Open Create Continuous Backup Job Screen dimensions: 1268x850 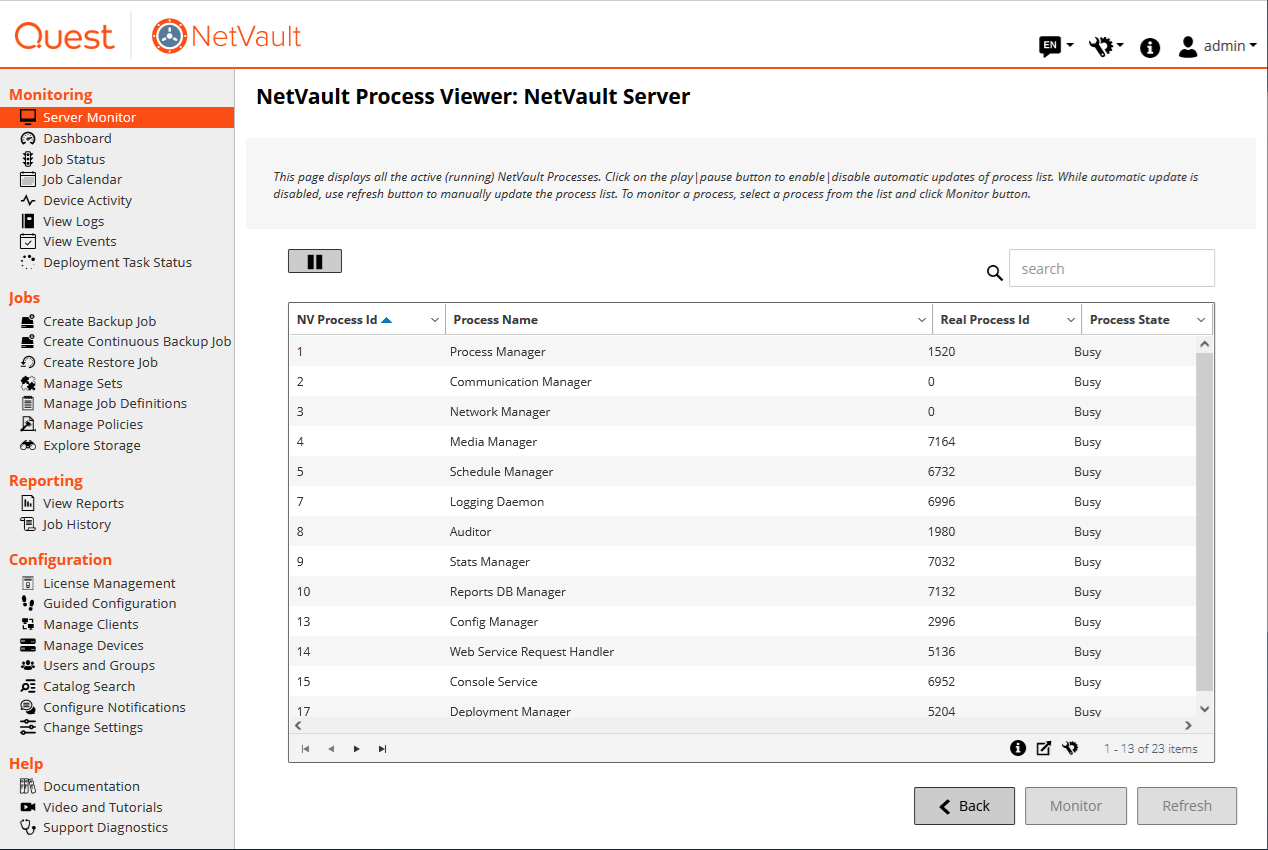click(137, 341)
